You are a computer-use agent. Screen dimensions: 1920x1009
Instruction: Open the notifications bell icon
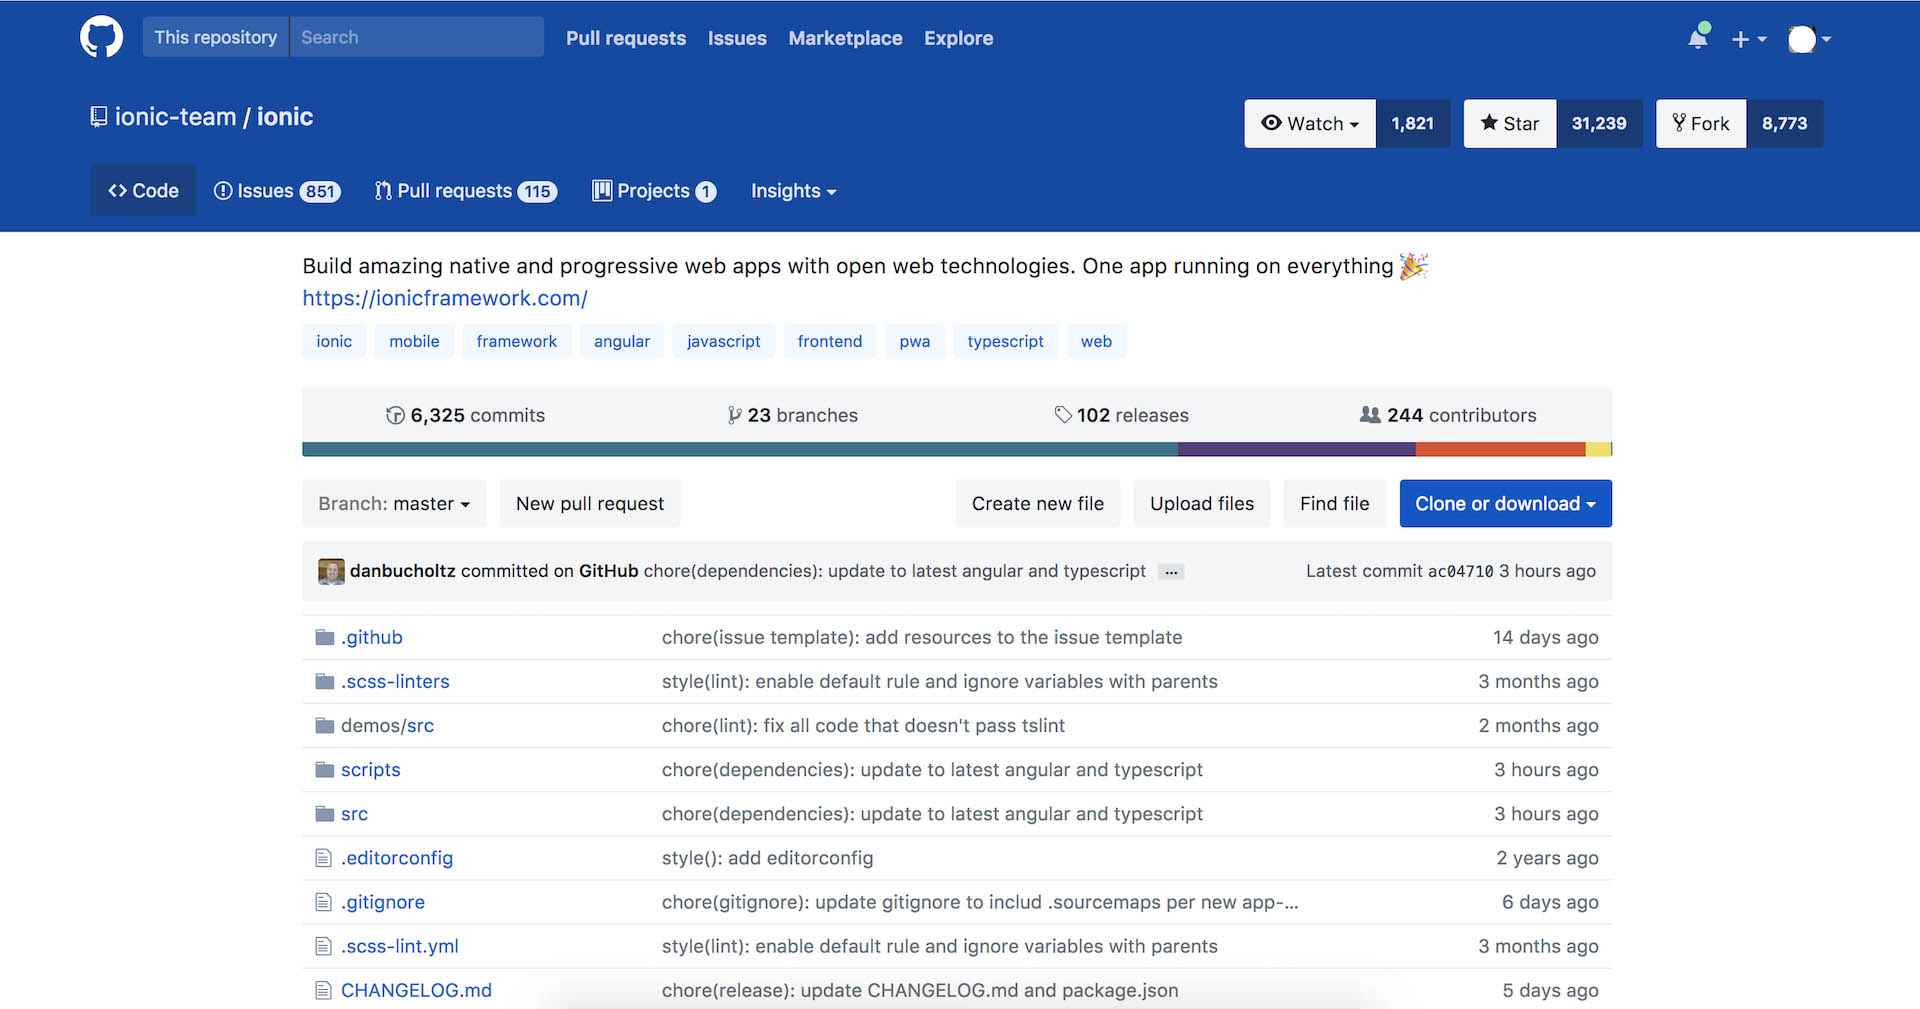pos(1698,38)
